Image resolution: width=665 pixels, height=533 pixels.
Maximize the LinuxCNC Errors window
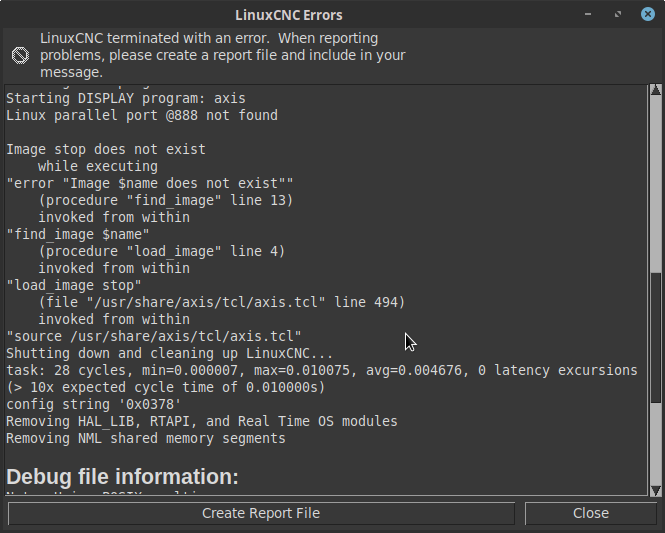pyautogui.click(x=618, y=14)
